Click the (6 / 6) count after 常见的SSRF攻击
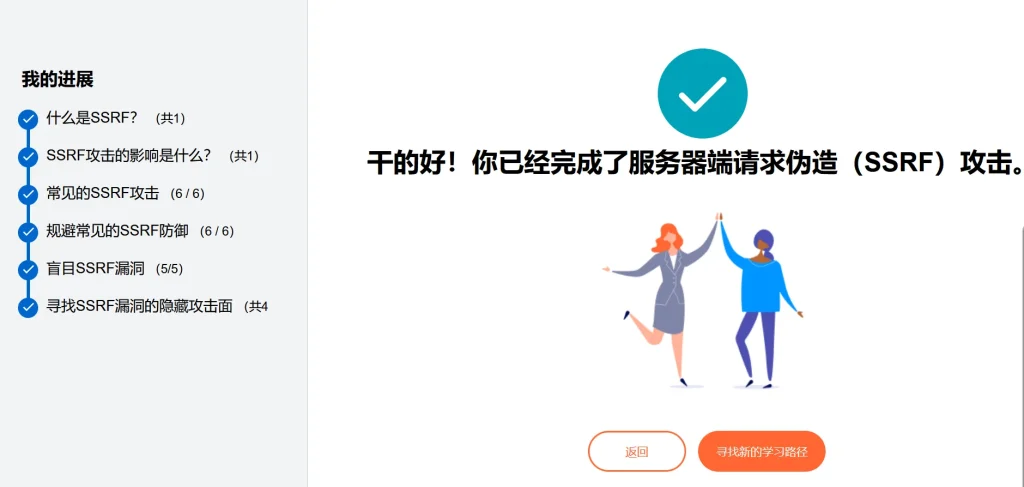The width and height of the screenshot is (1024, 487). point(187,194)
